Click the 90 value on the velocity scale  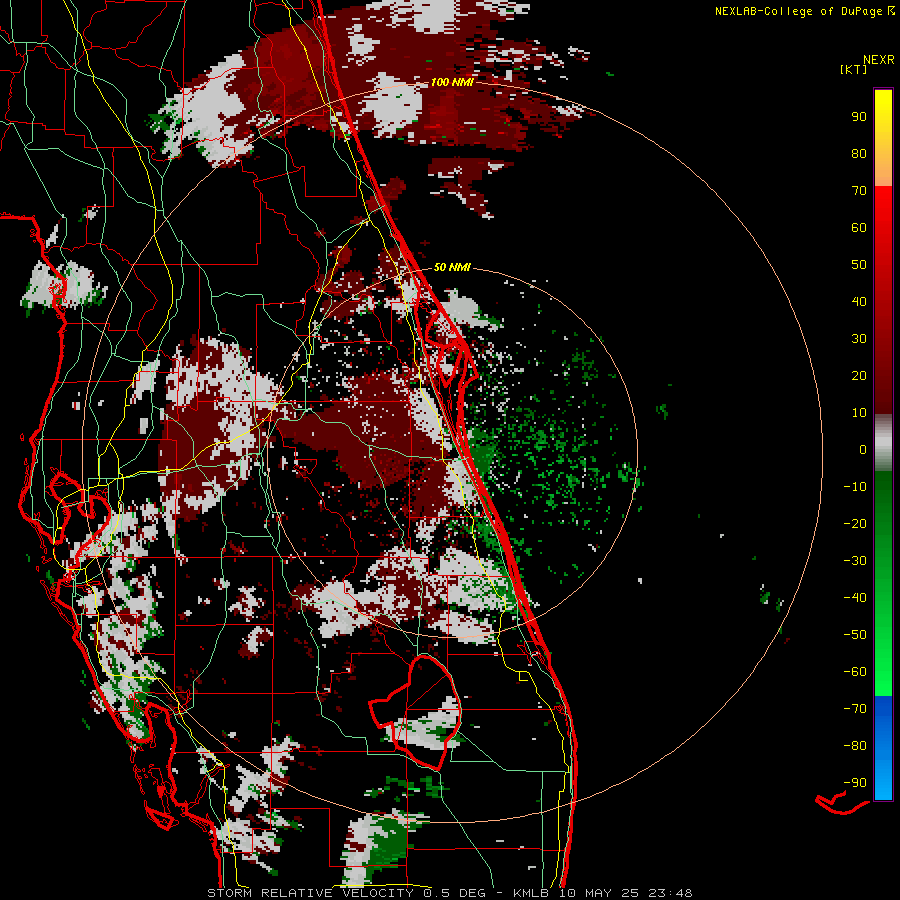tap(859, 117)
